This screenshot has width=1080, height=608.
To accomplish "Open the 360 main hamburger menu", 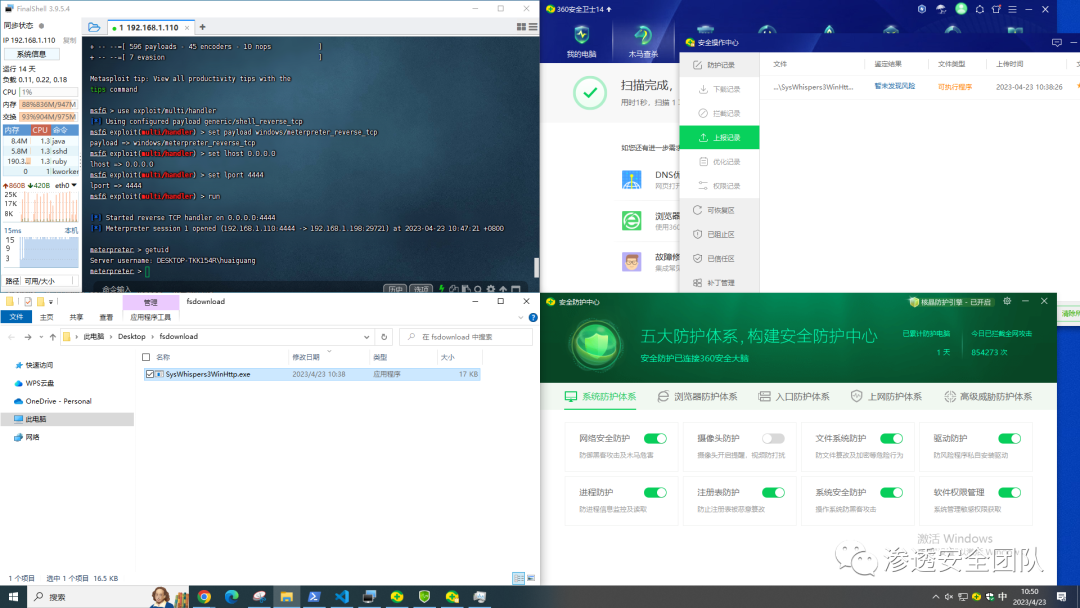I will coord(1012,9).
